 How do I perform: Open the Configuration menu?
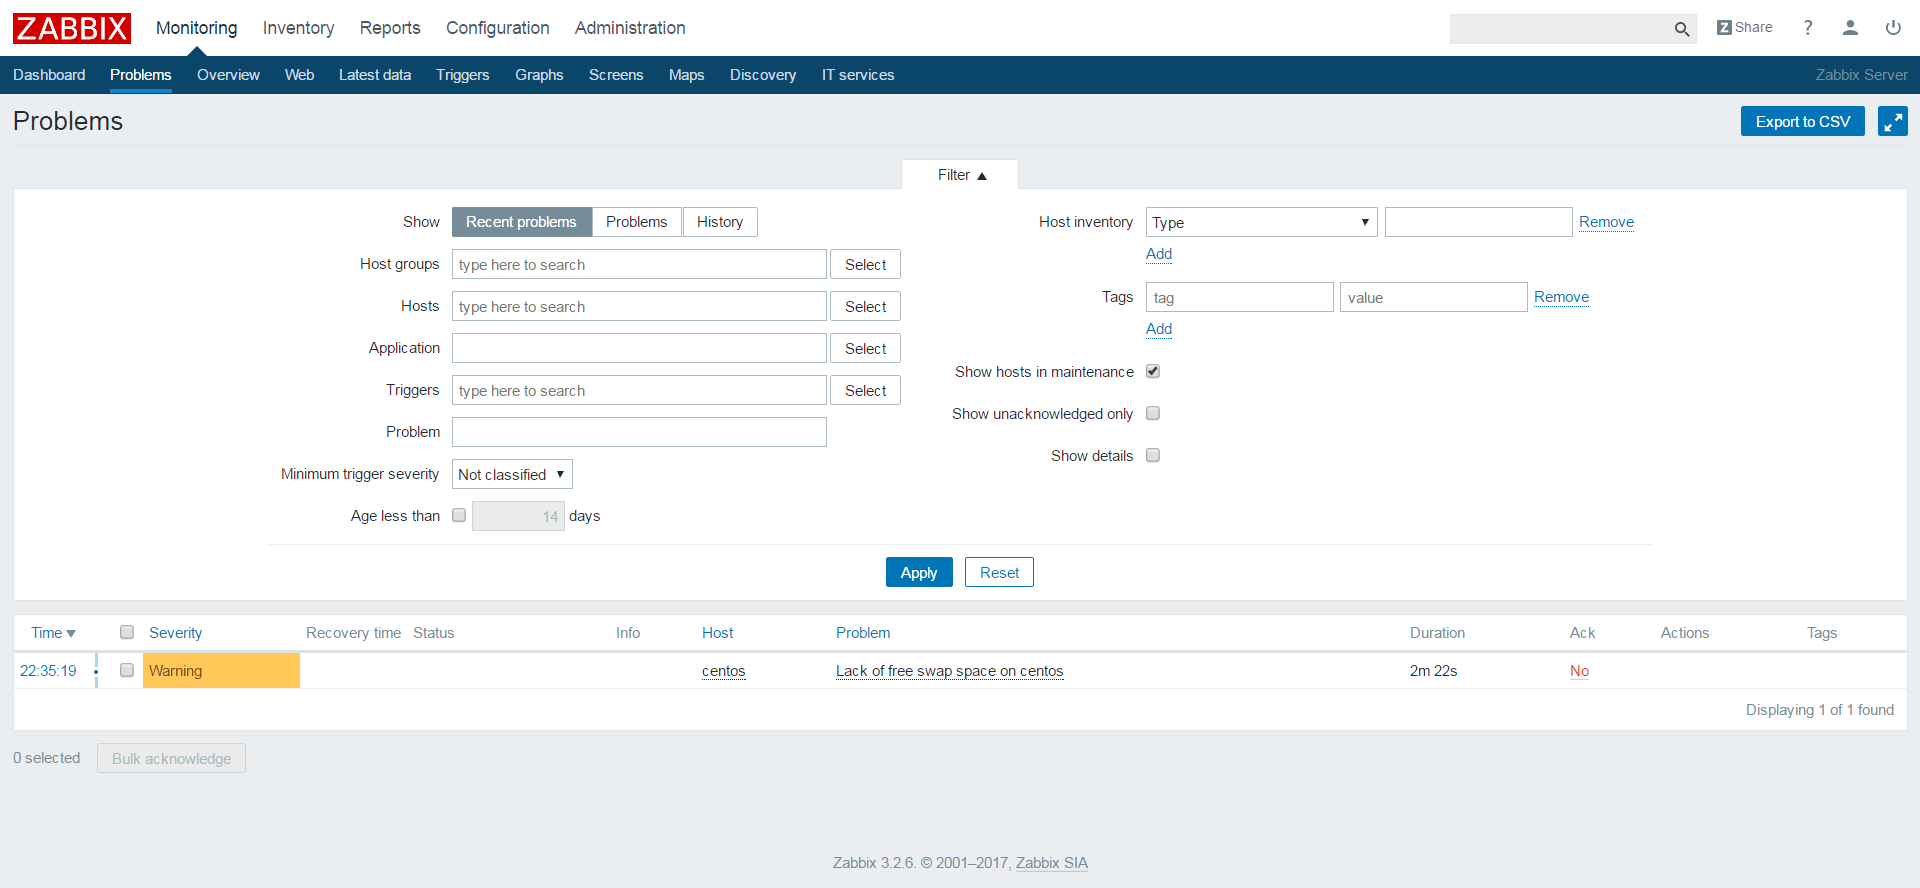tap(497, 28)
